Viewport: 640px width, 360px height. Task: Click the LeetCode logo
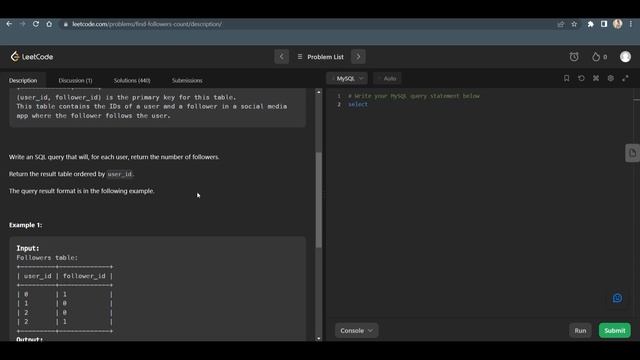point(32,57)
